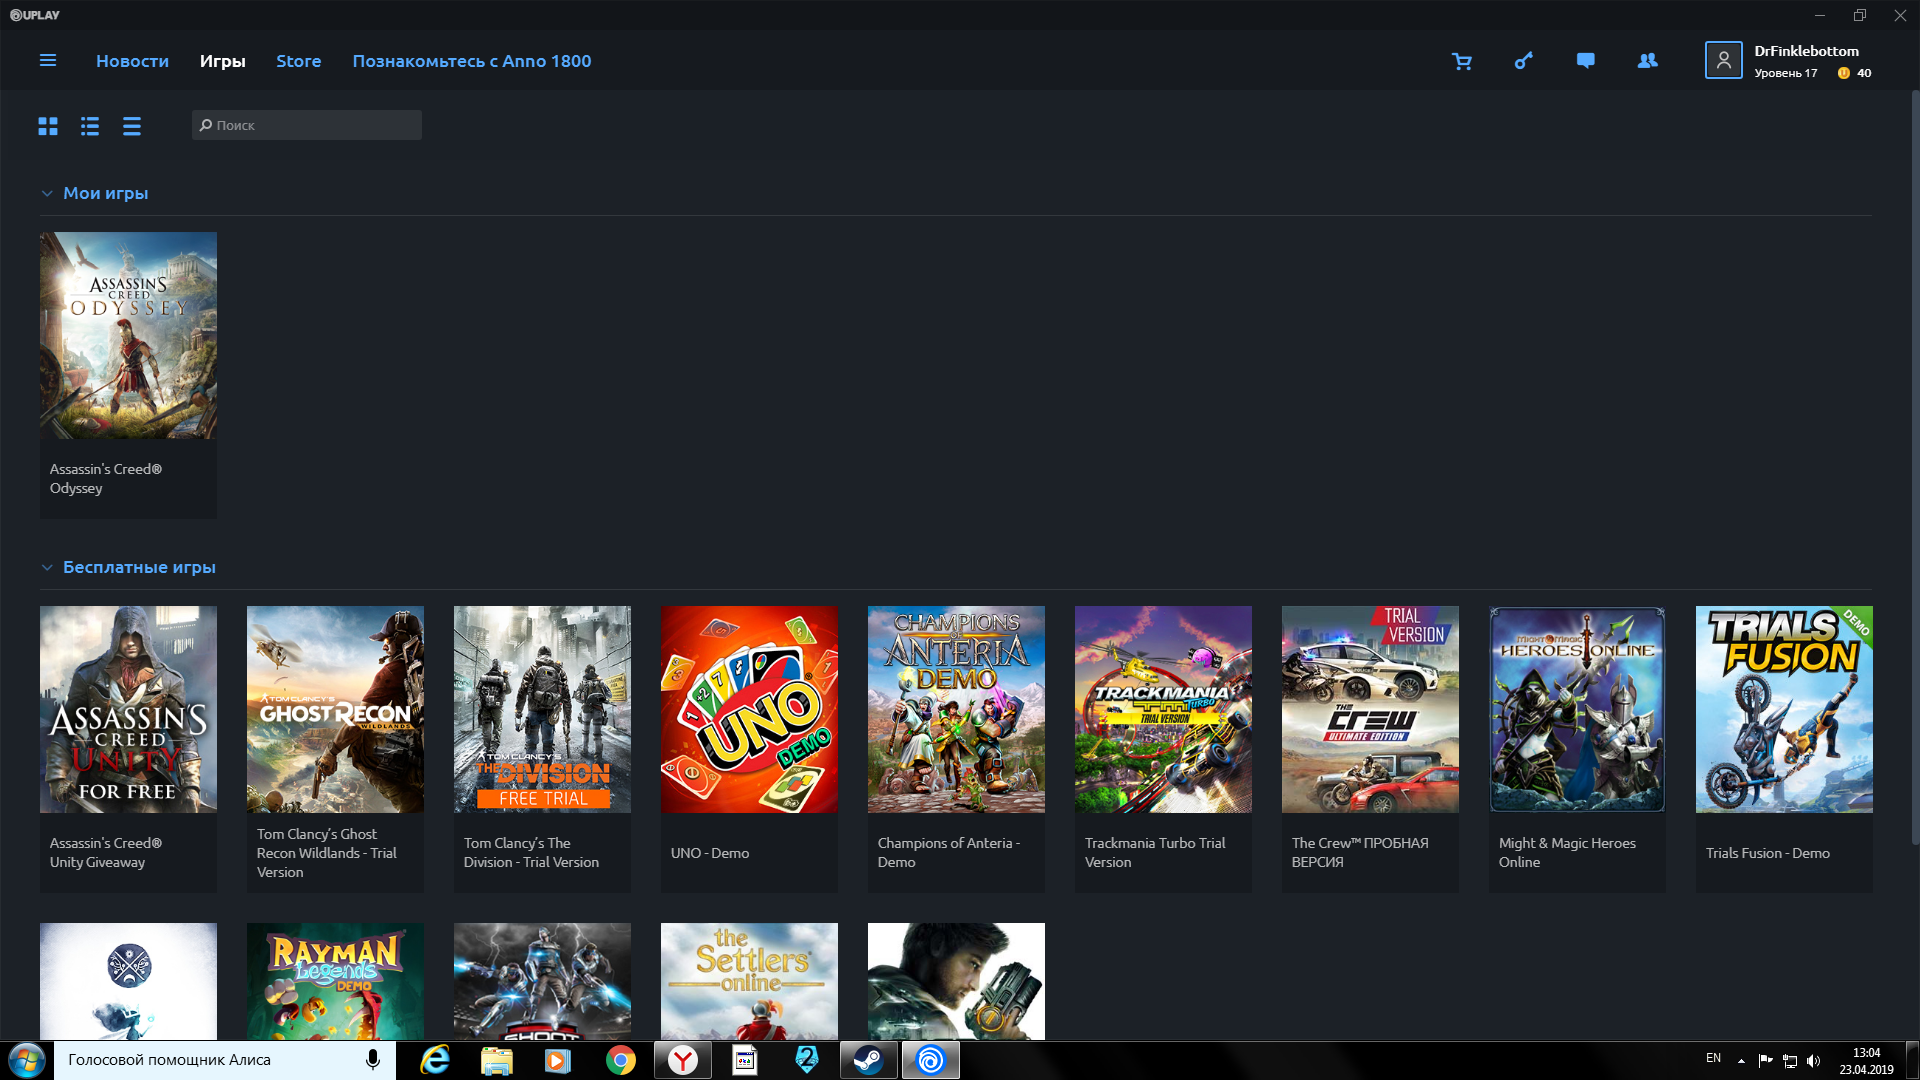Open The Division Trial Version cover

(x=542, y=709)
